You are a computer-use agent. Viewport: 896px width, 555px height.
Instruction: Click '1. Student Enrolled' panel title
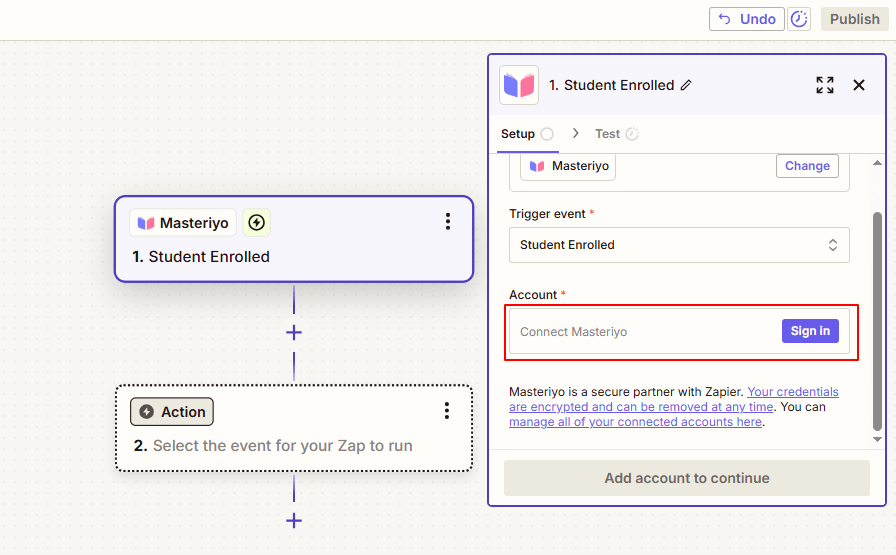click(611, 85)
